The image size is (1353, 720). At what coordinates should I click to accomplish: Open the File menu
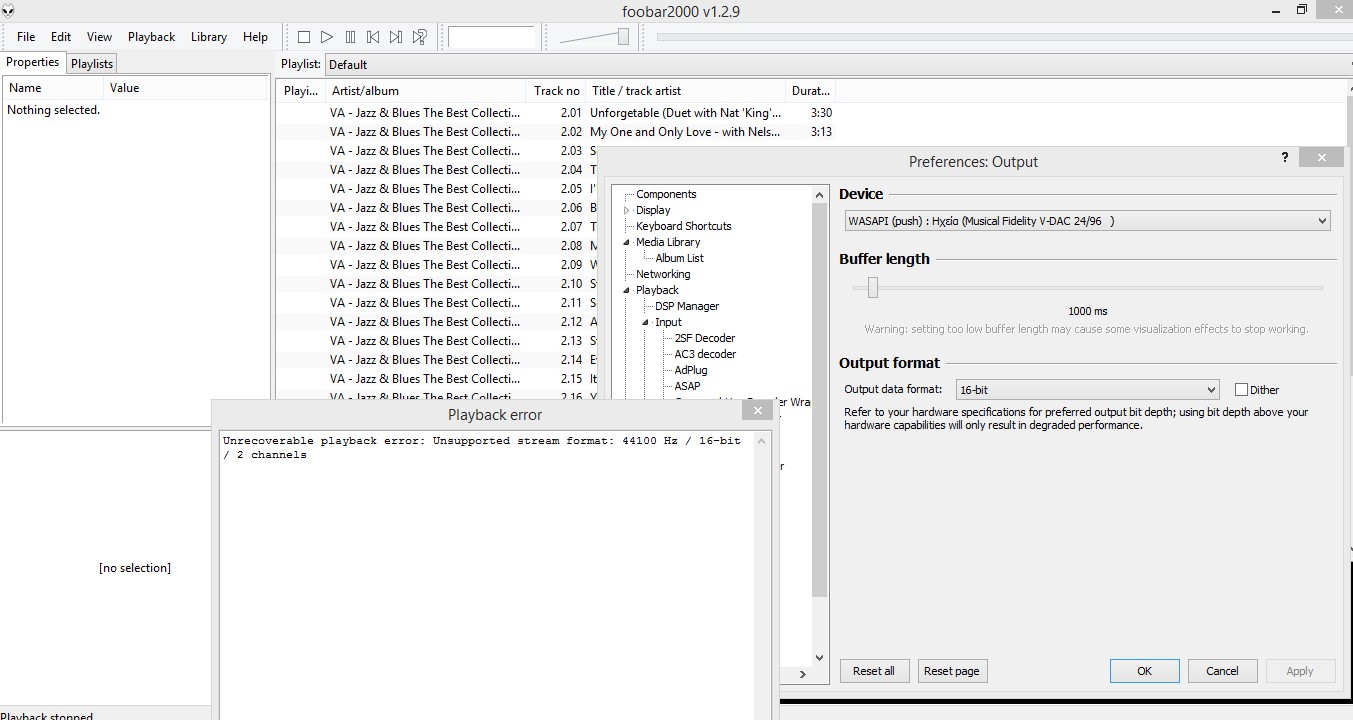(26, 37)
